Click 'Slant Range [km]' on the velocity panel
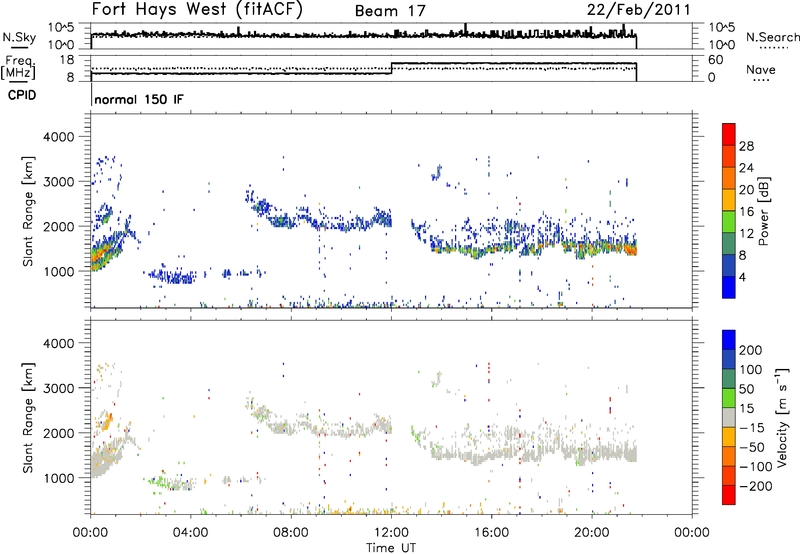The height and width of the screenshot is (554, 800). pyautogui.click(x=28, y=418)
